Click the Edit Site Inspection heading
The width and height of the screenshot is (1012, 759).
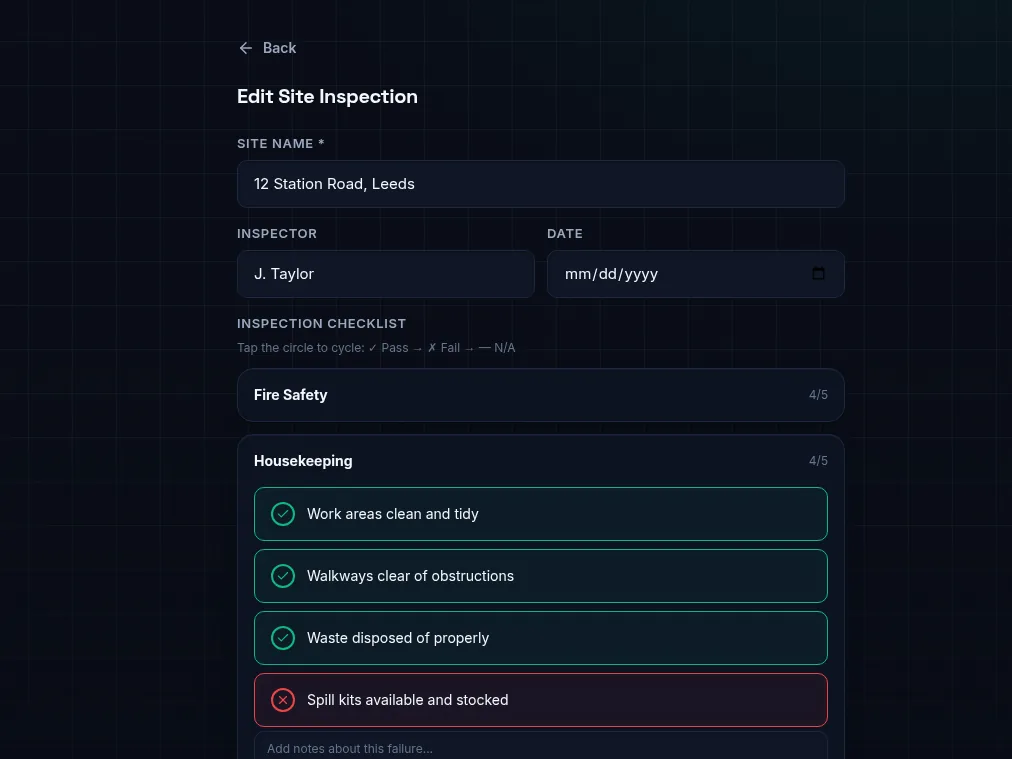[x=327, y=97]
